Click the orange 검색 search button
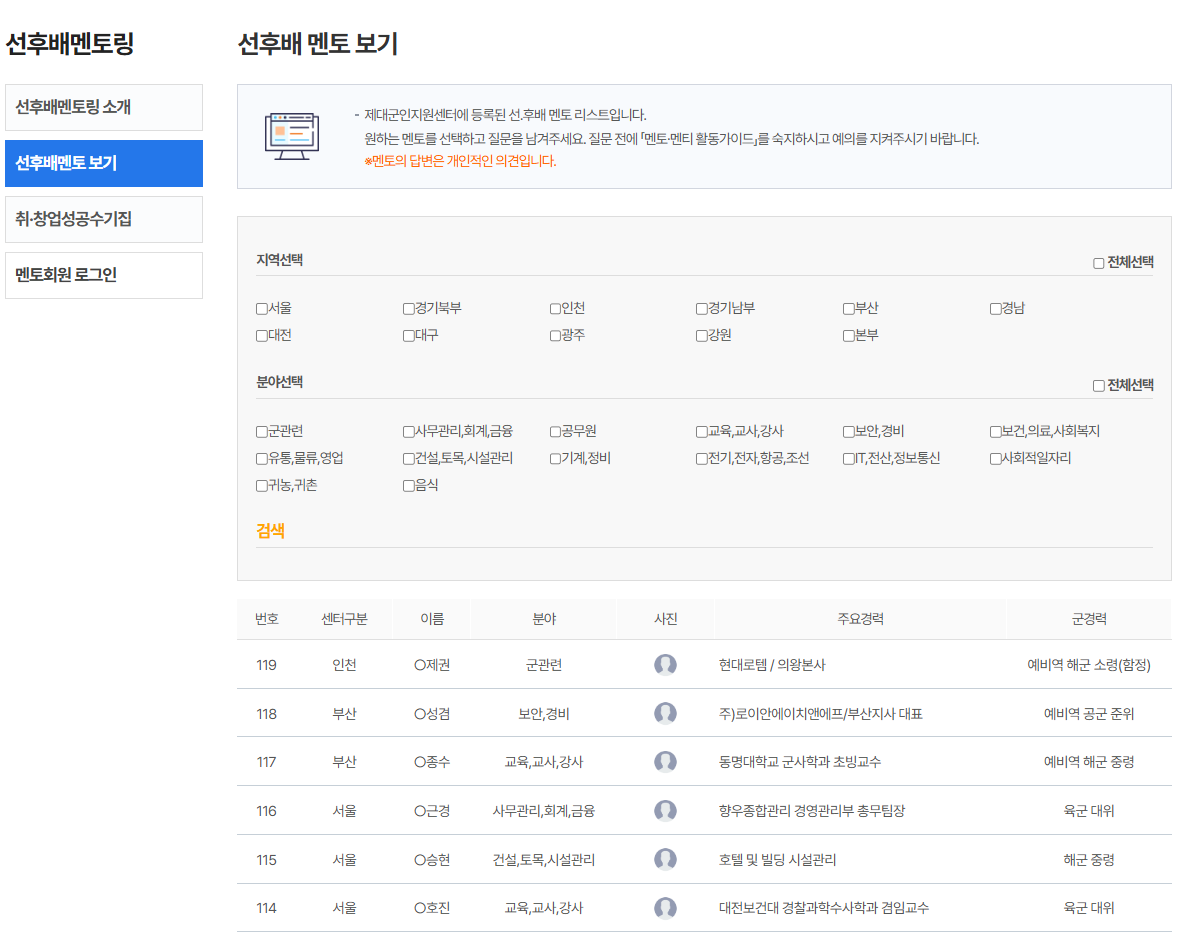This screenshot has height=932, width=1188. [270, 530]
